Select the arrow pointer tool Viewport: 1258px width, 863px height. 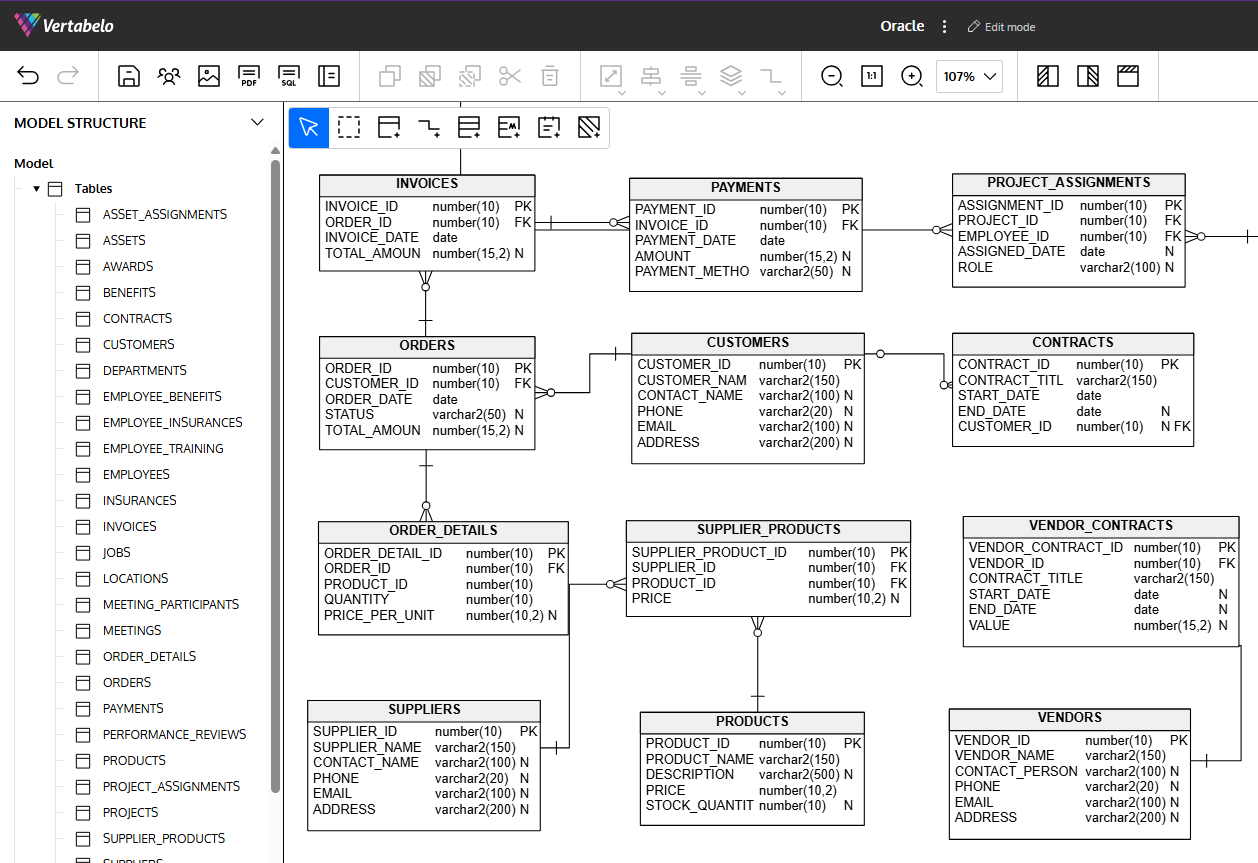tap(309, 128)
